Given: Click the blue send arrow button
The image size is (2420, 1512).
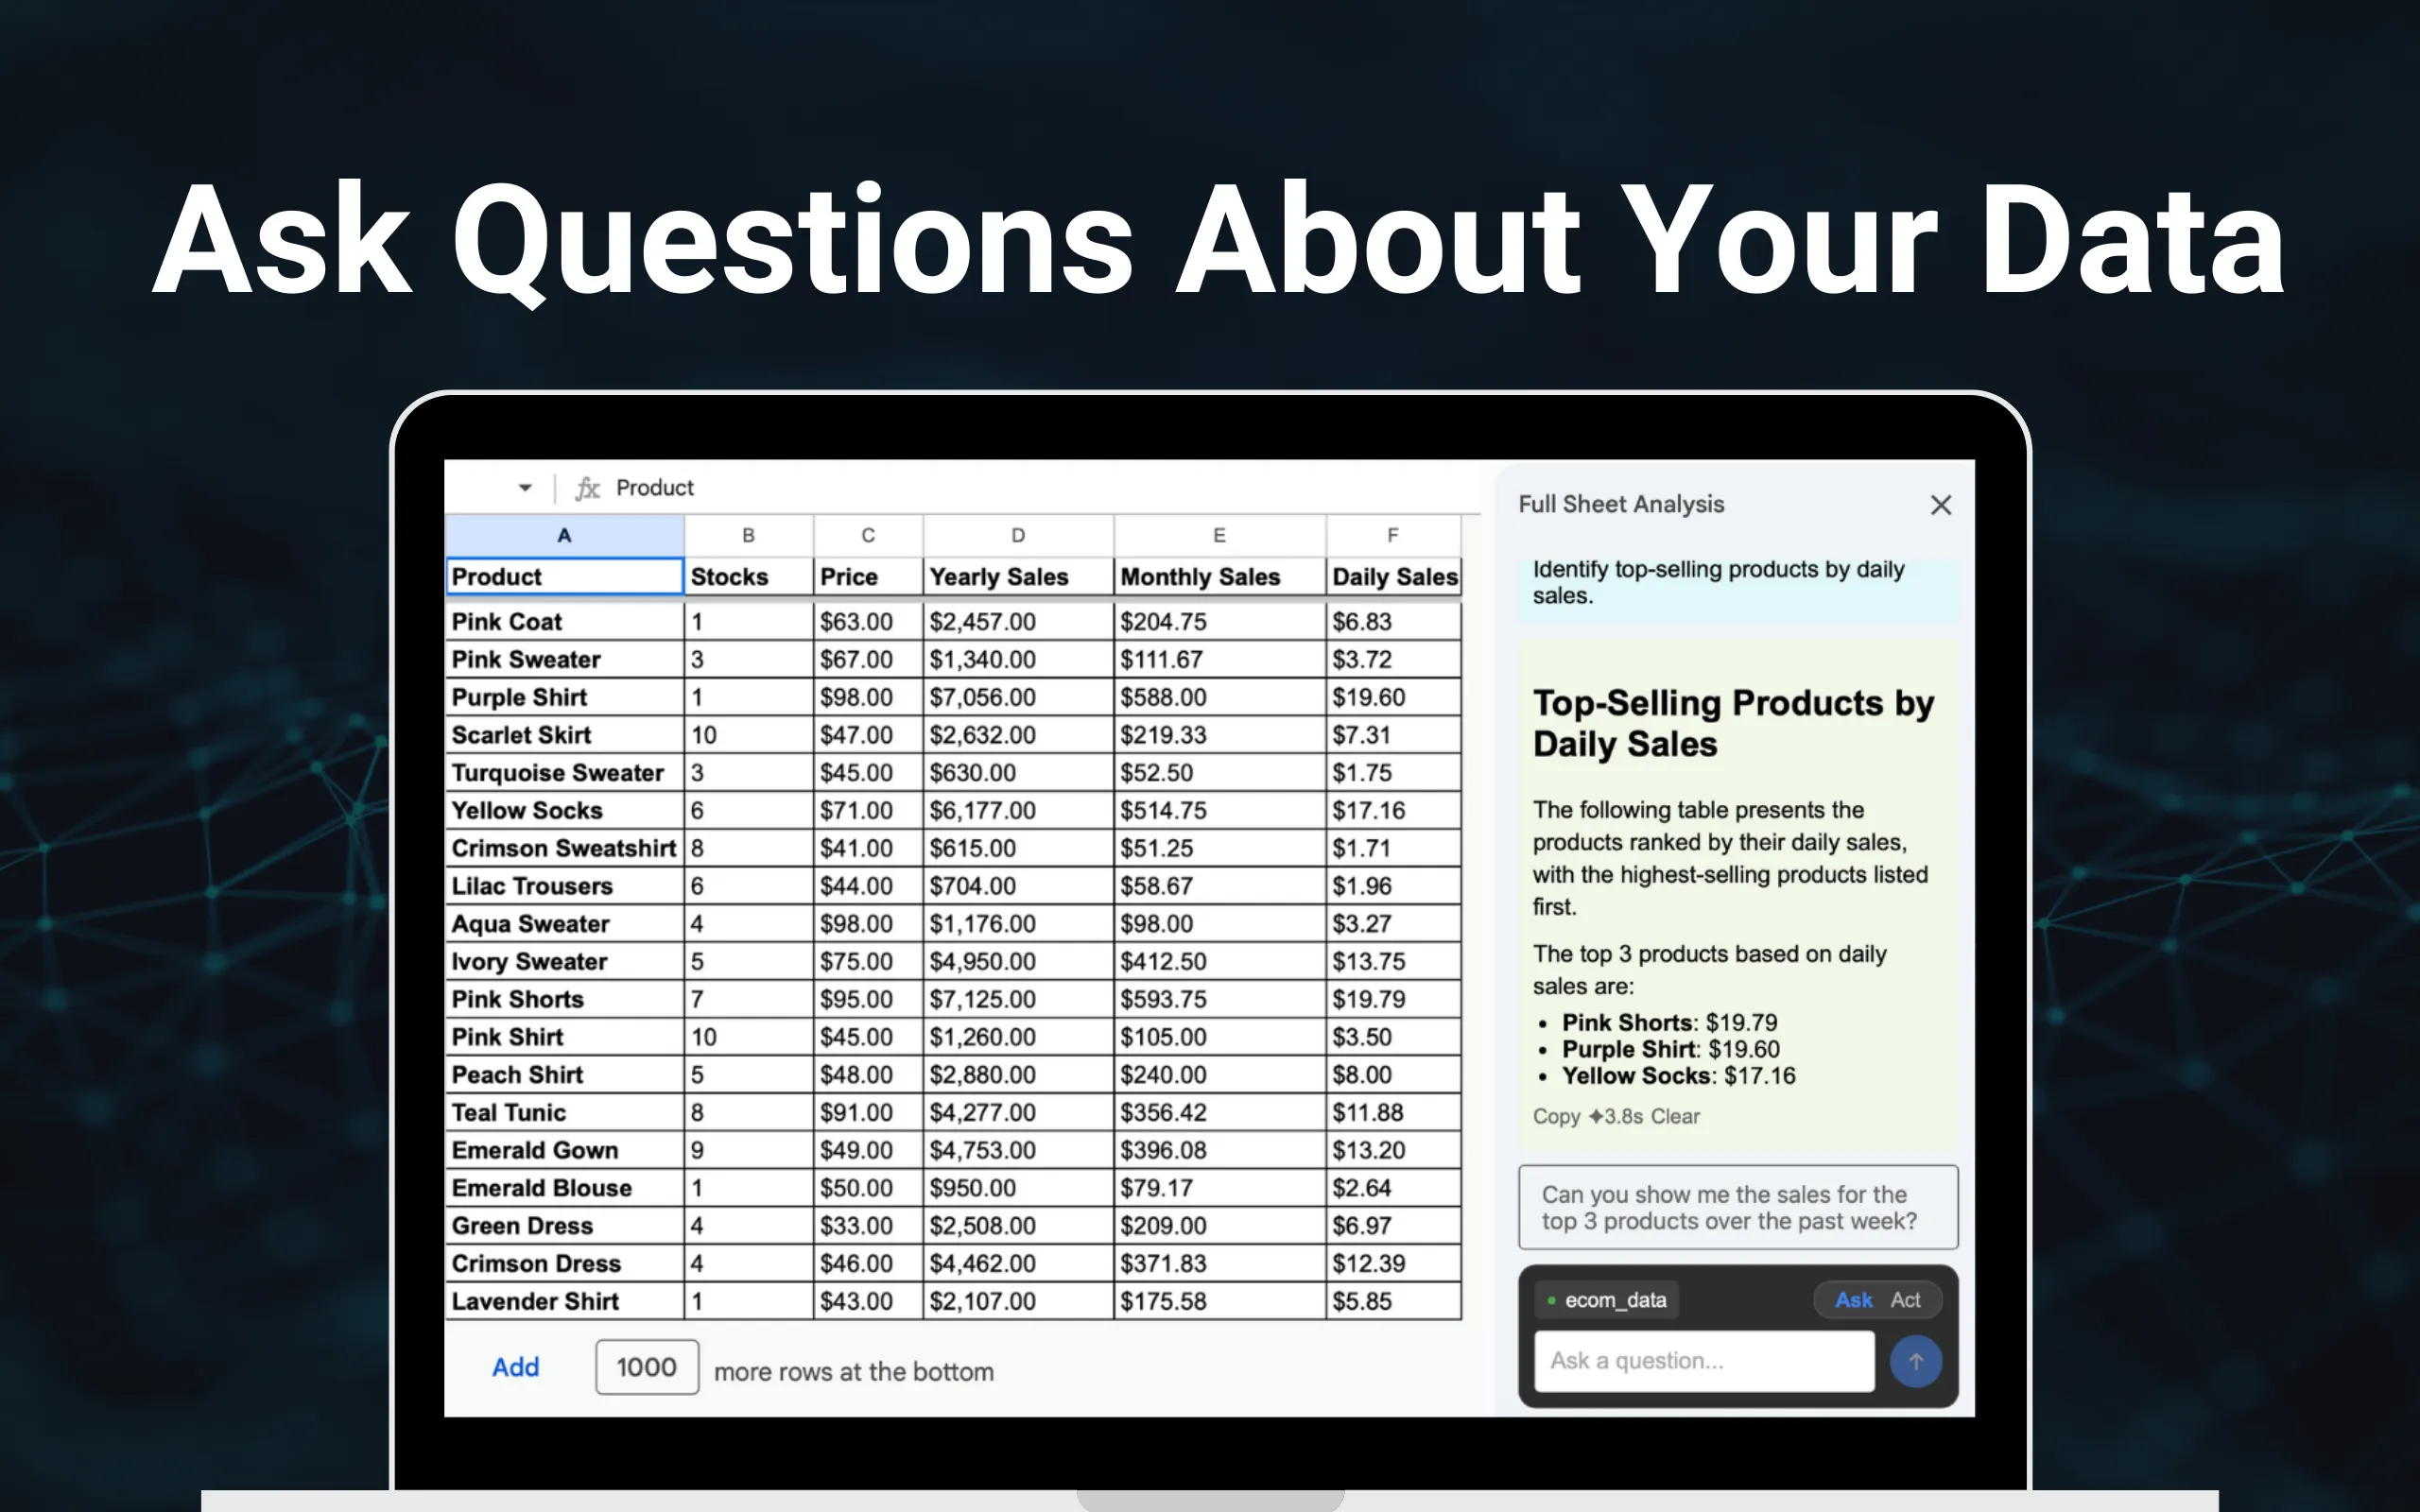Looking at the screenshot, I should point(1915,1361).
